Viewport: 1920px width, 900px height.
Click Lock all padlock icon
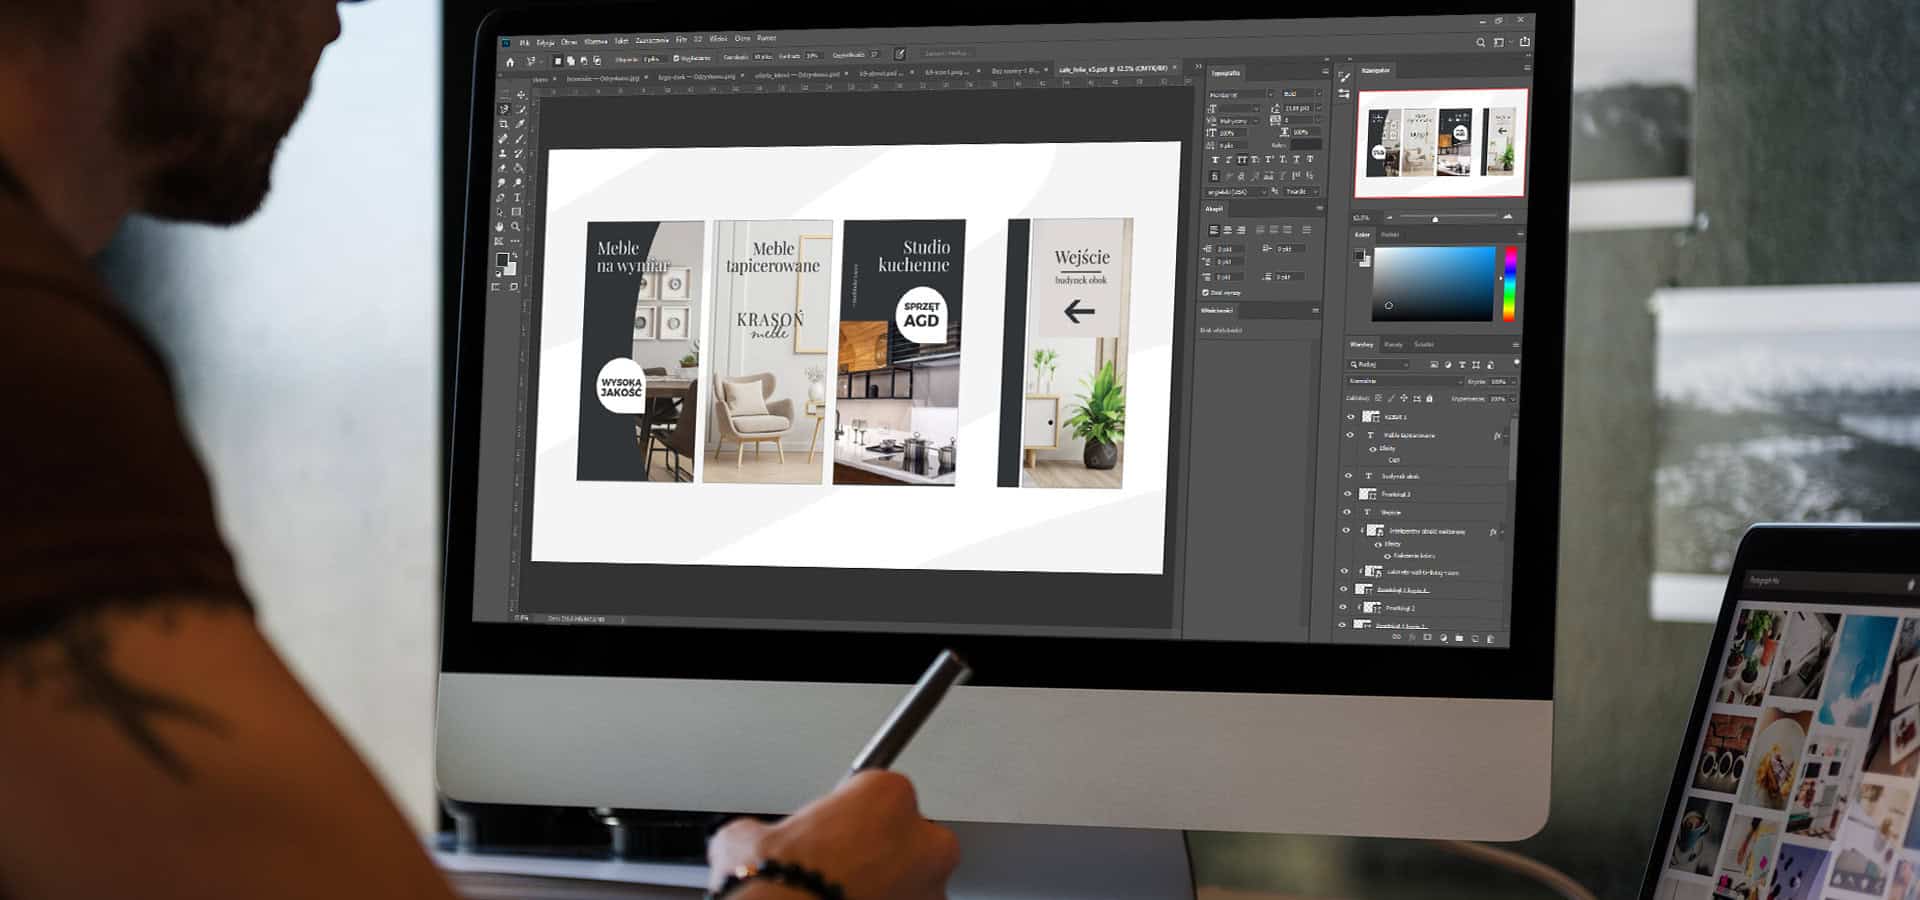tap(1429, 398)
